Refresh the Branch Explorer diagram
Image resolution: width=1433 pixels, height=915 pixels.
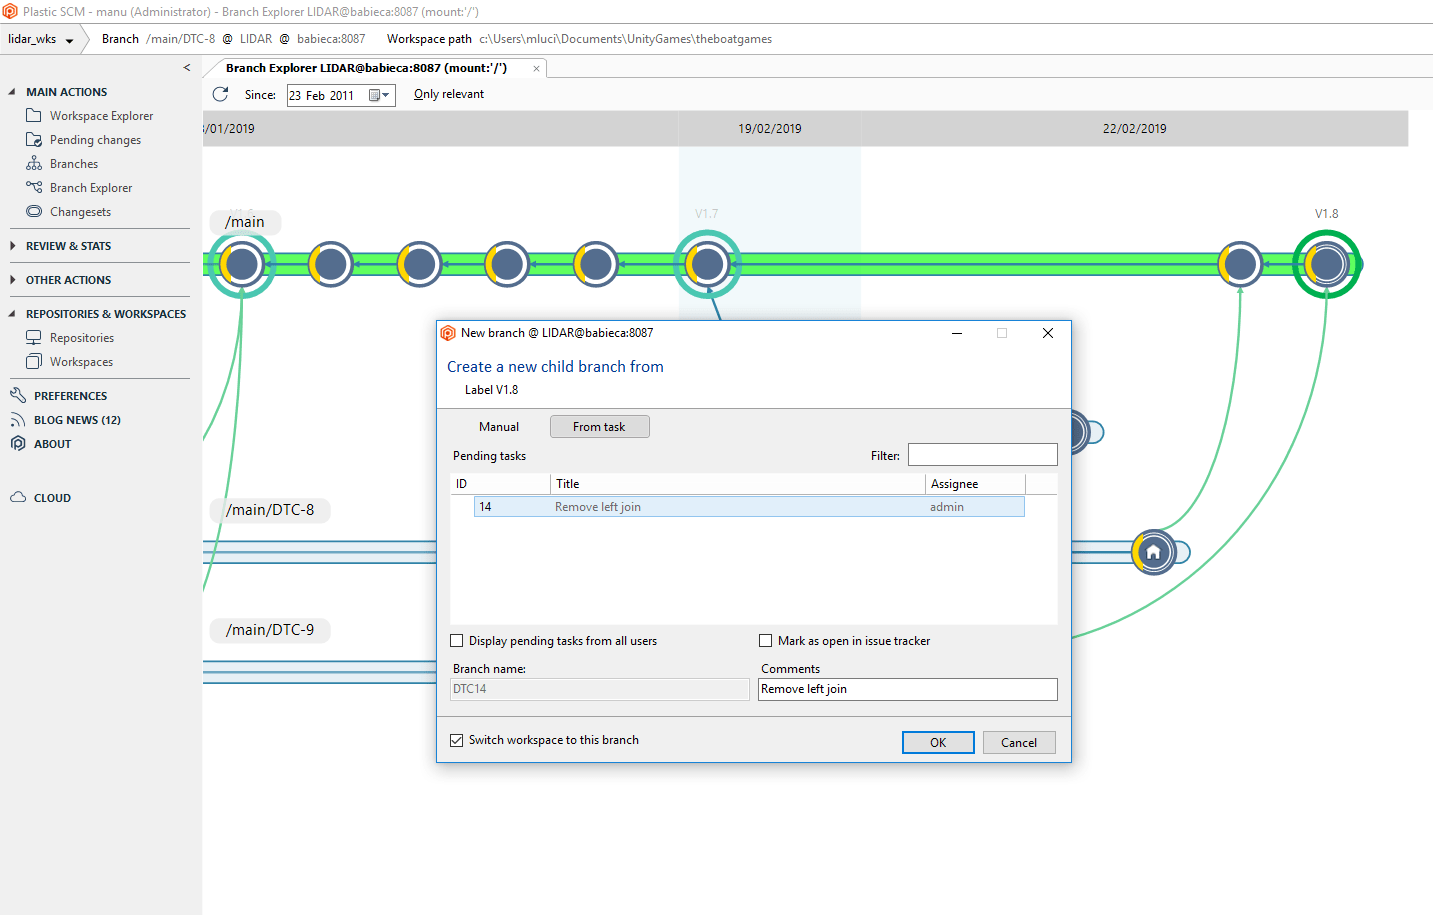click(x=220, y=93)
